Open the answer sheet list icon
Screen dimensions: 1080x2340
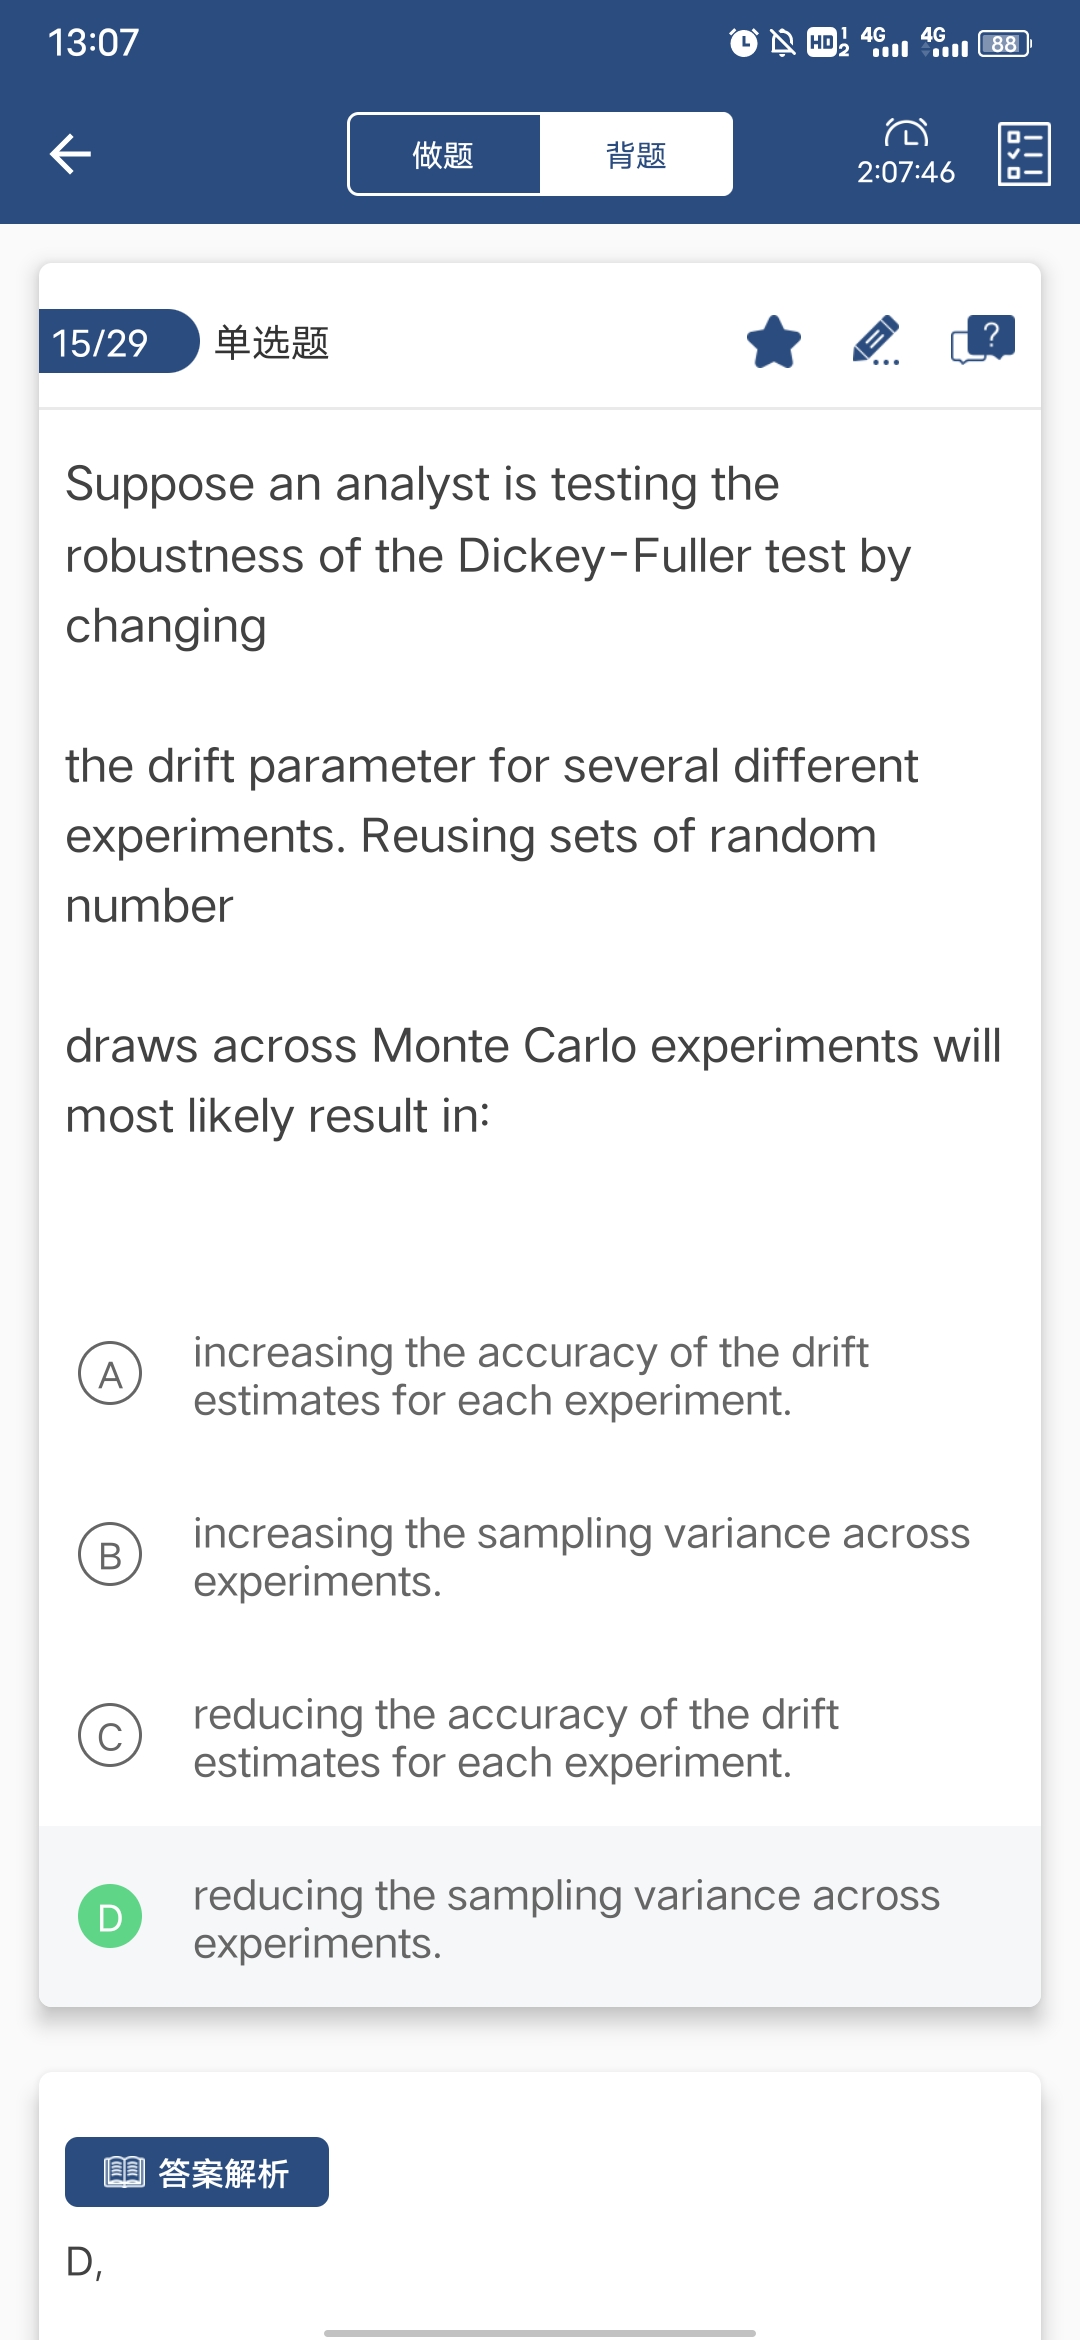click(1024, 154)
